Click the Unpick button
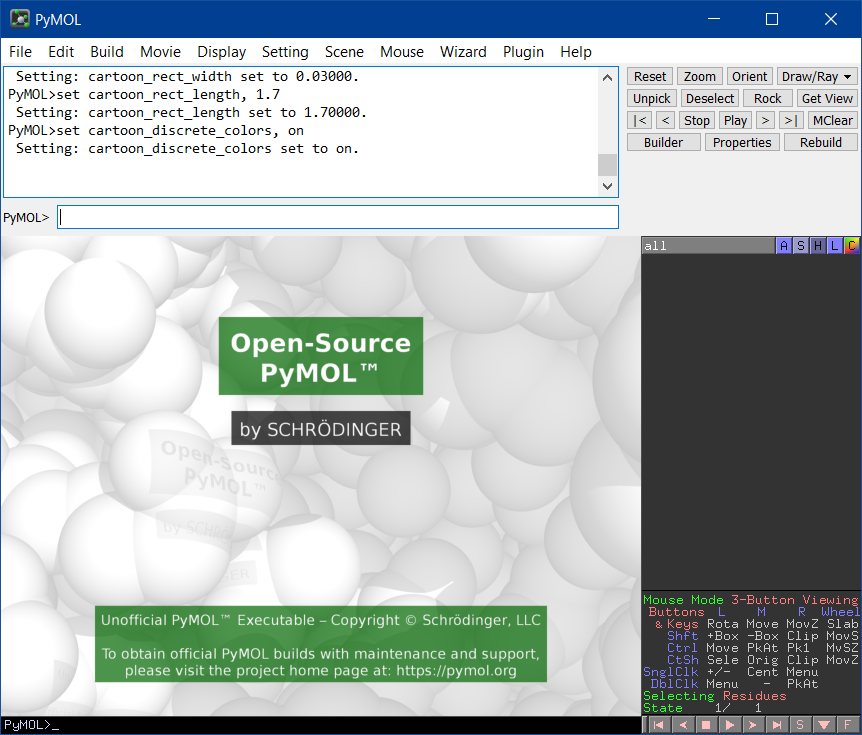This screenshot has width=862, height=735. coord(651,98)
